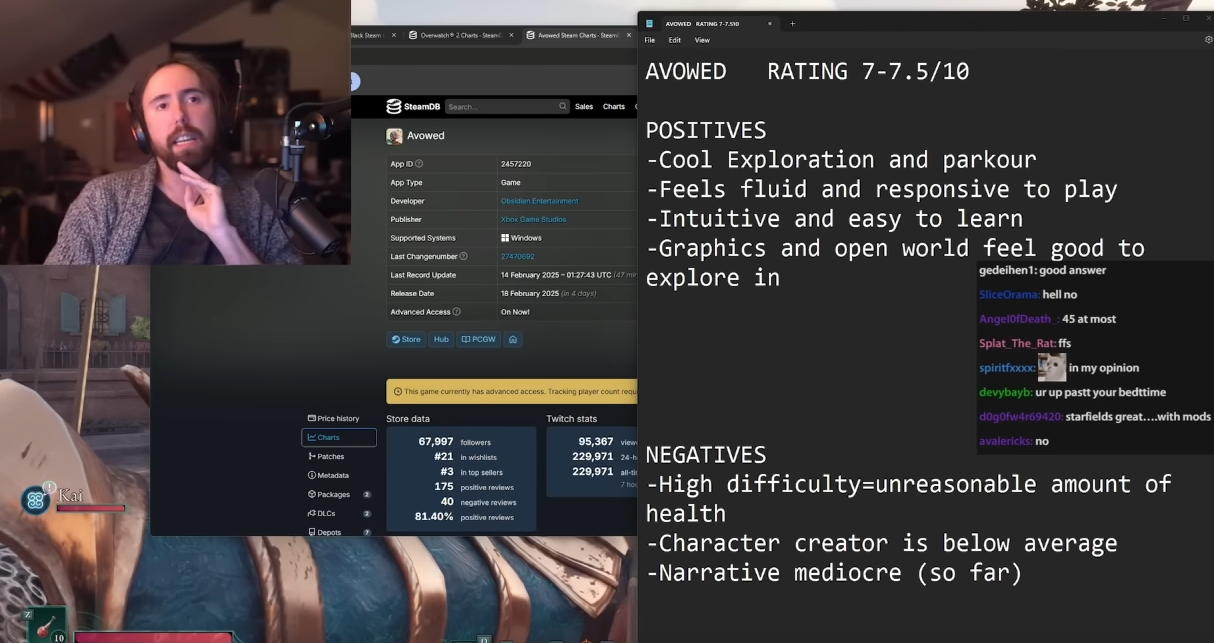Click the #21 in wishlists value
This screenshot has width=1214, height=643.
pyautogui.click(x=443, y=456)
